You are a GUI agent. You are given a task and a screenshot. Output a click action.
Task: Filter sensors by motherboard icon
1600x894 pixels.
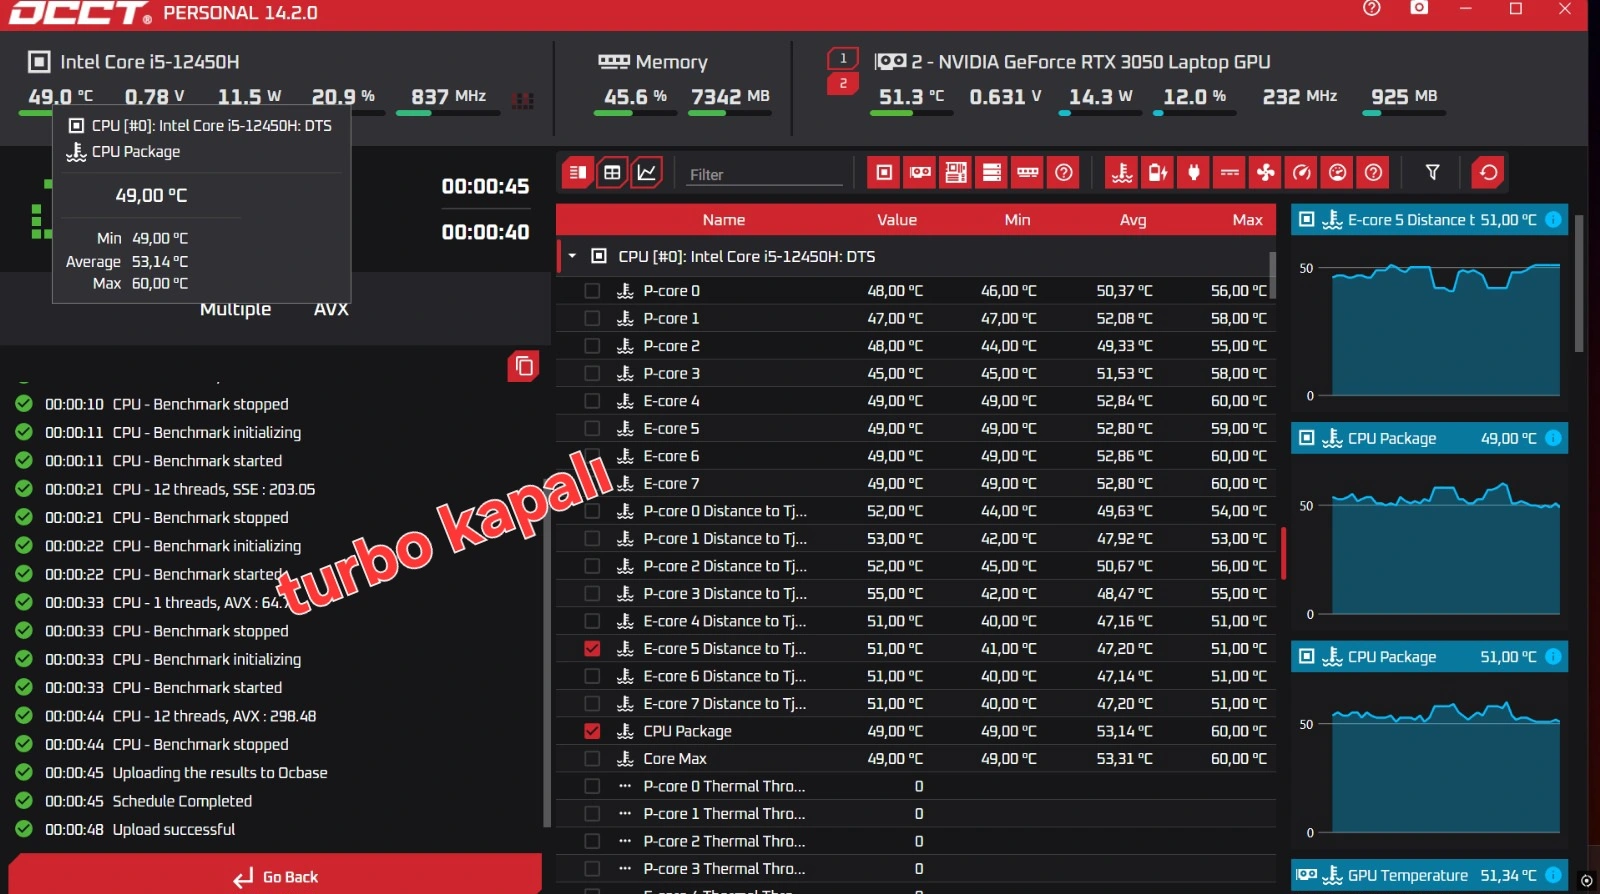click(956, 173)
